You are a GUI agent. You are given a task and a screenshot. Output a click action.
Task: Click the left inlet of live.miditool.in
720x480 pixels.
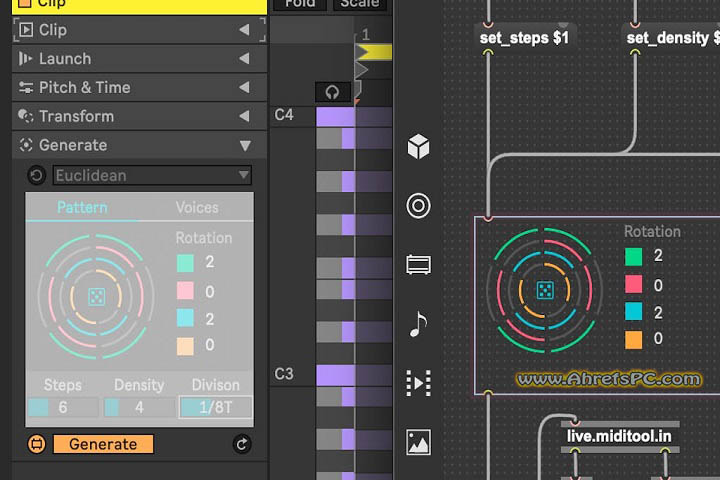point(574,422)
